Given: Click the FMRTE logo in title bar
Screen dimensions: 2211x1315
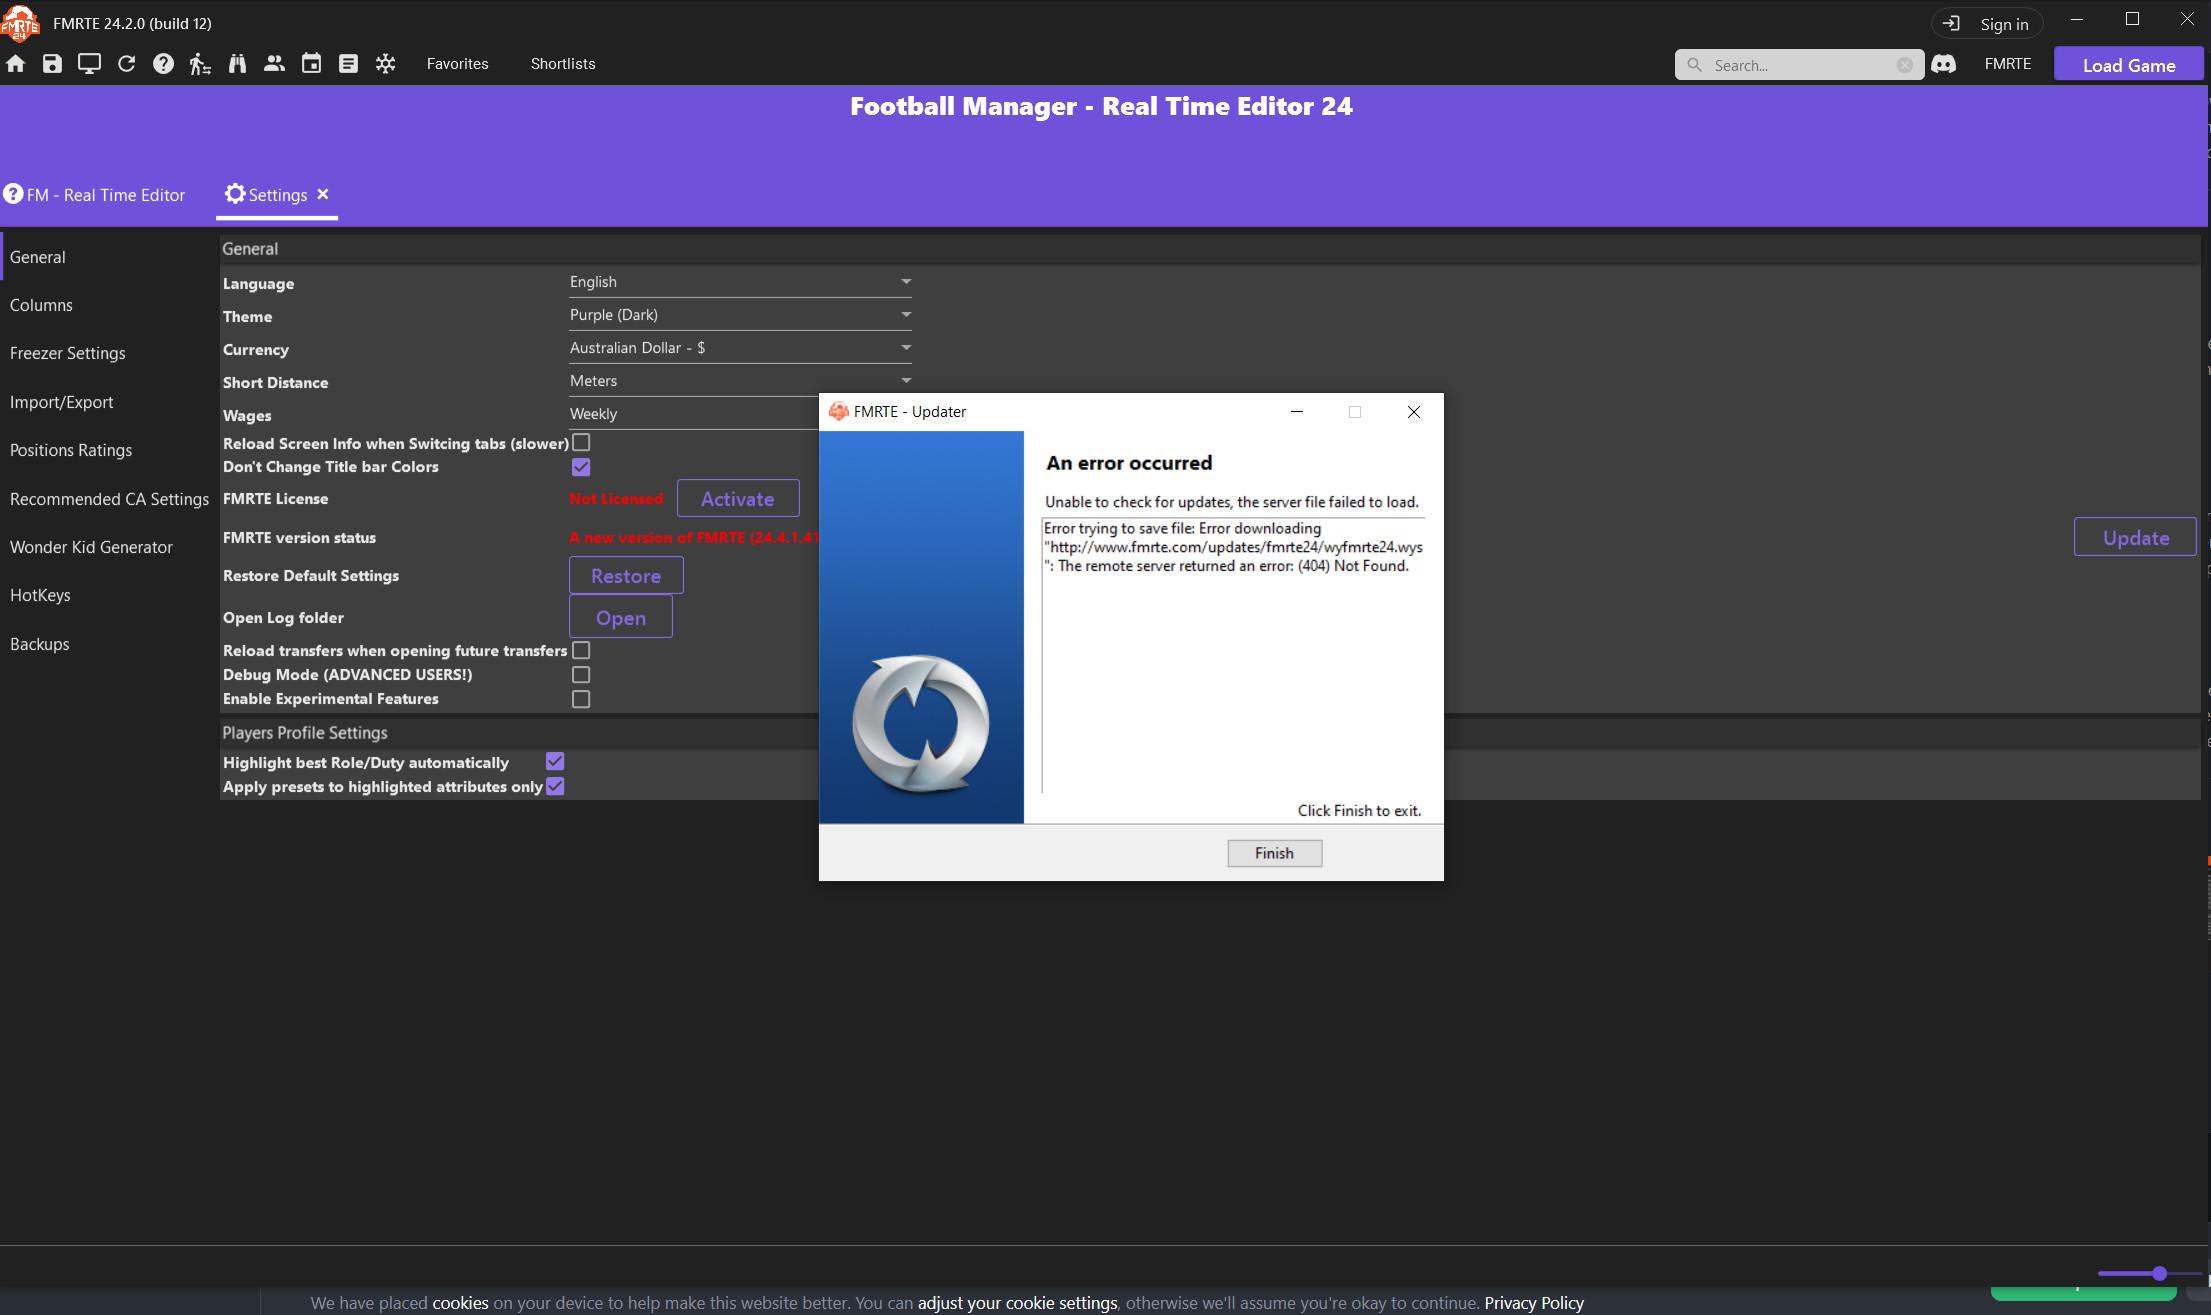Looking at the screenshot, I should click(20, 23).
